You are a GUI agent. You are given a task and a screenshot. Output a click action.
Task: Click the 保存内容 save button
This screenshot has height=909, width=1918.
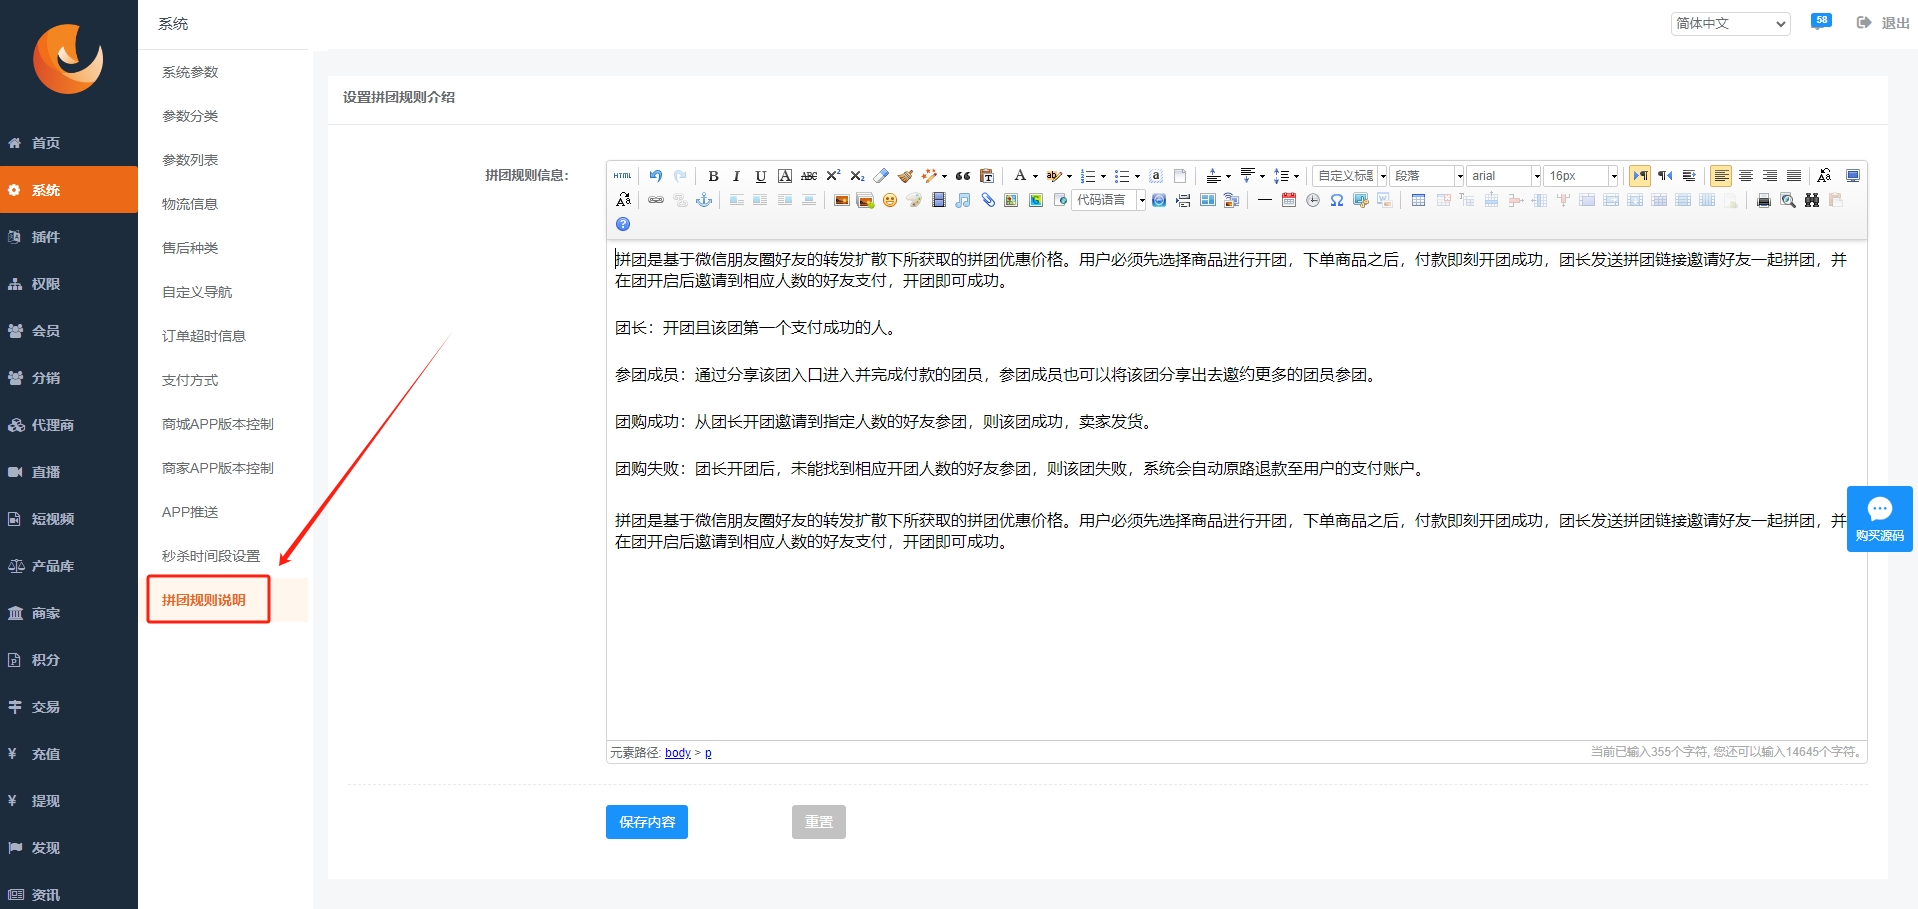647,822
